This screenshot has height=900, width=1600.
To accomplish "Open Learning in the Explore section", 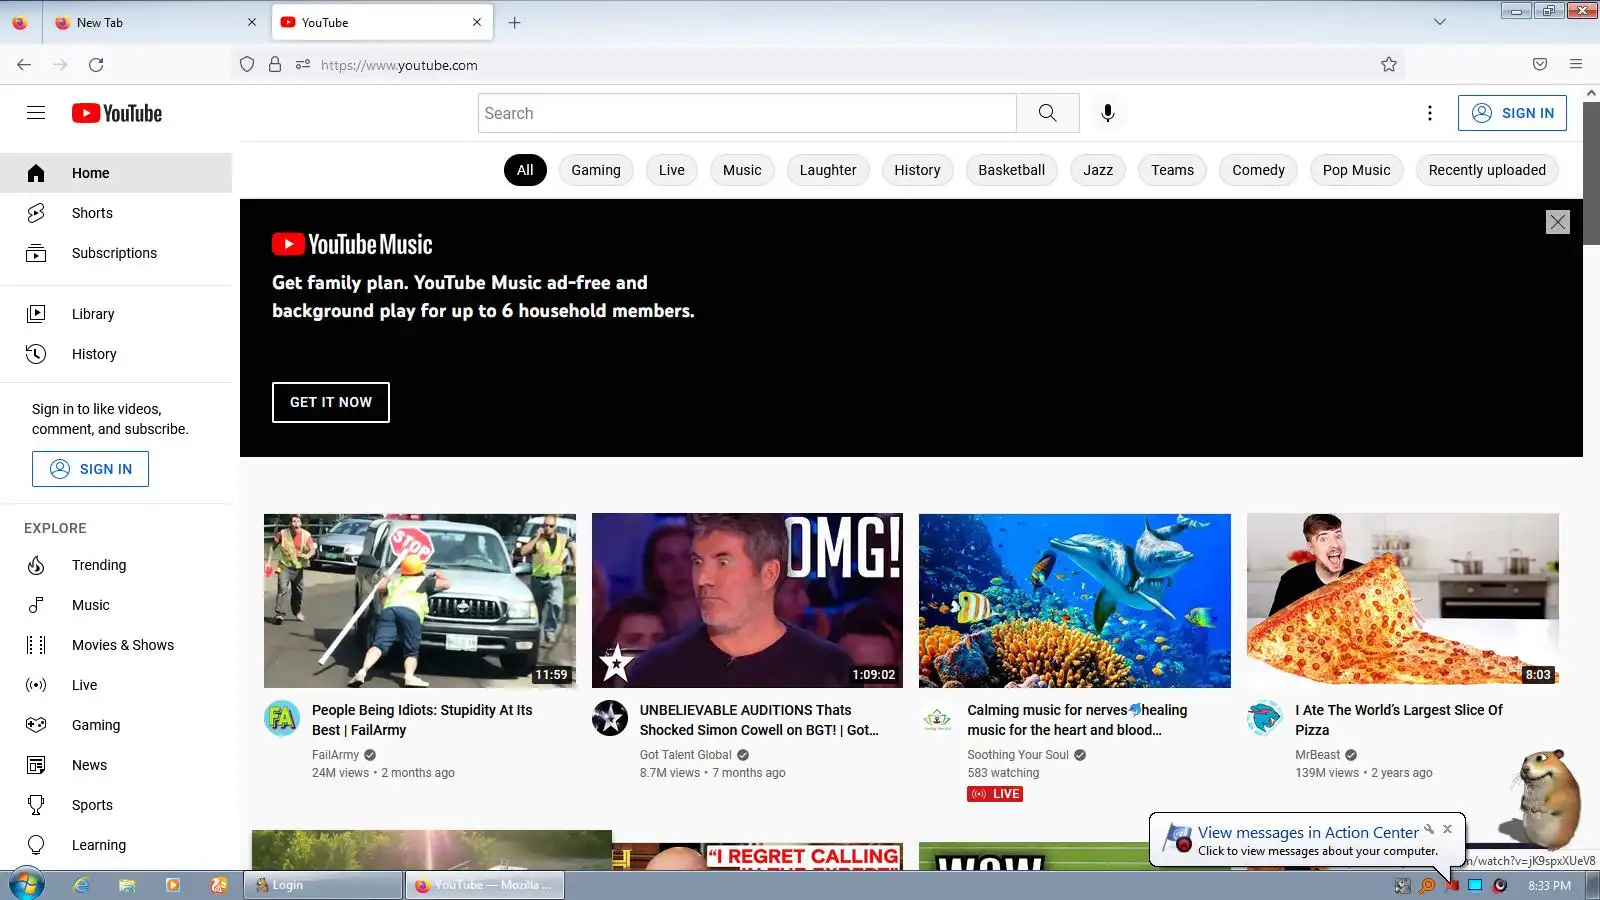I will point(116,845).
